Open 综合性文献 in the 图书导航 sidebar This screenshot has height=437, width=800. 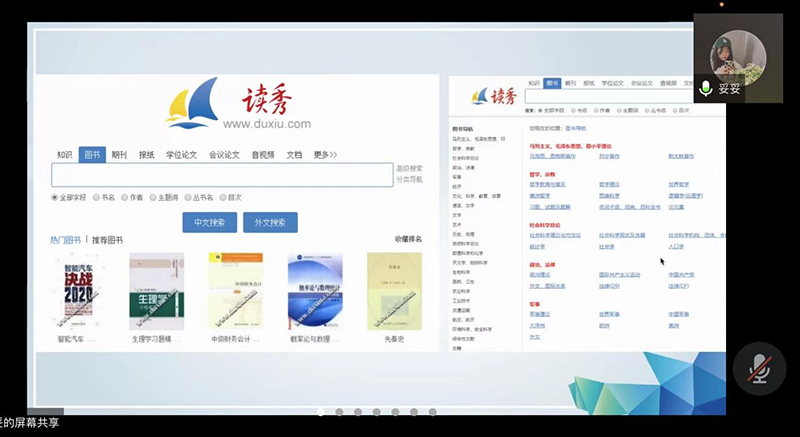(463, 339)
